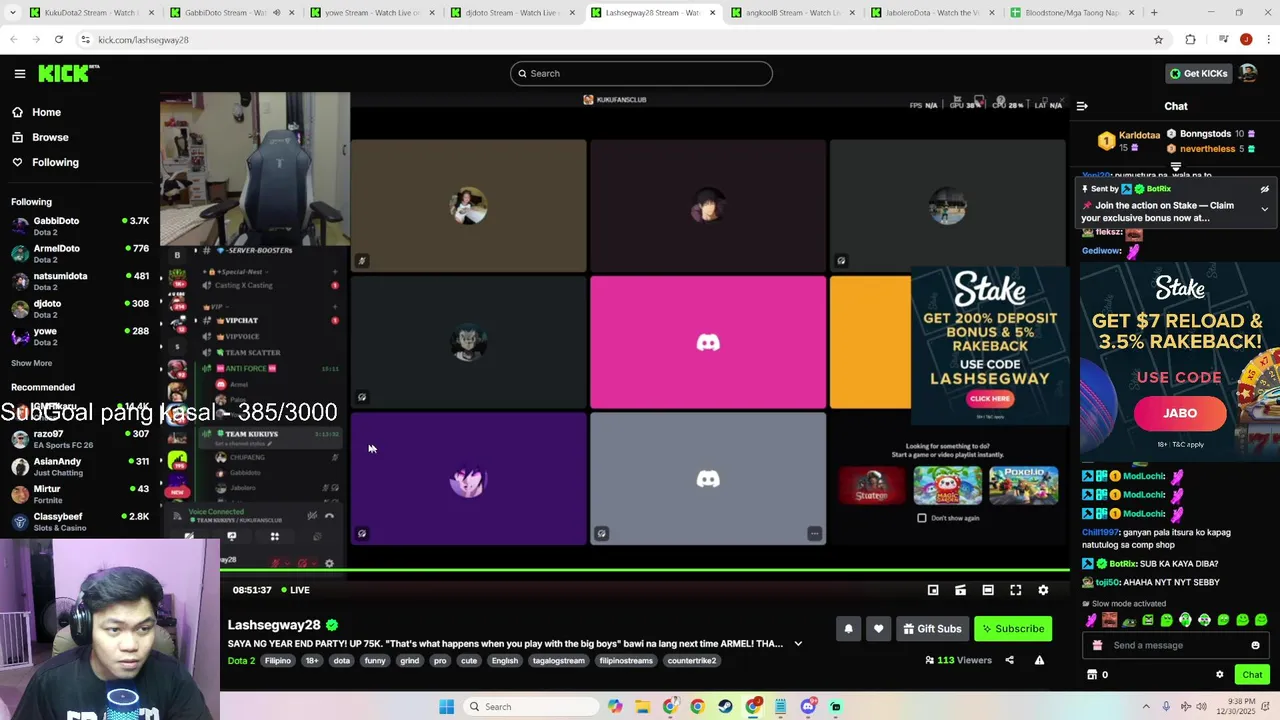Open the gift icon in the message box
Image resolution: width=1280 pixels, height=720 pixels.
coord(1097,645)
